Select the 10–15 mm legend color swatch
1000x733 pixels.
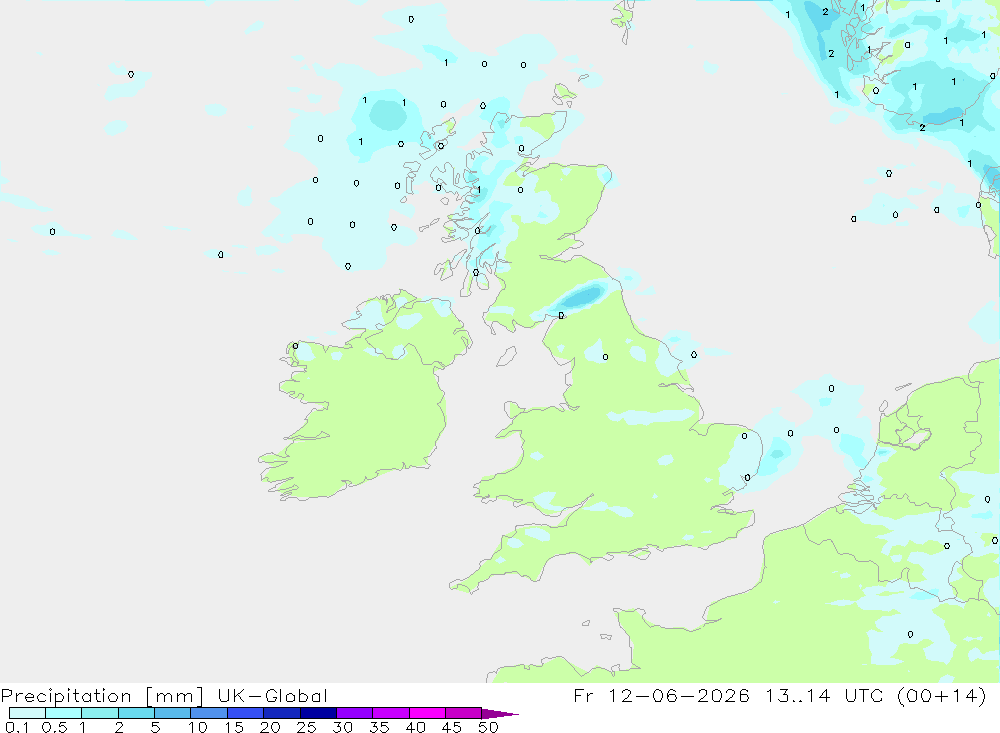(x=209, y=713)
